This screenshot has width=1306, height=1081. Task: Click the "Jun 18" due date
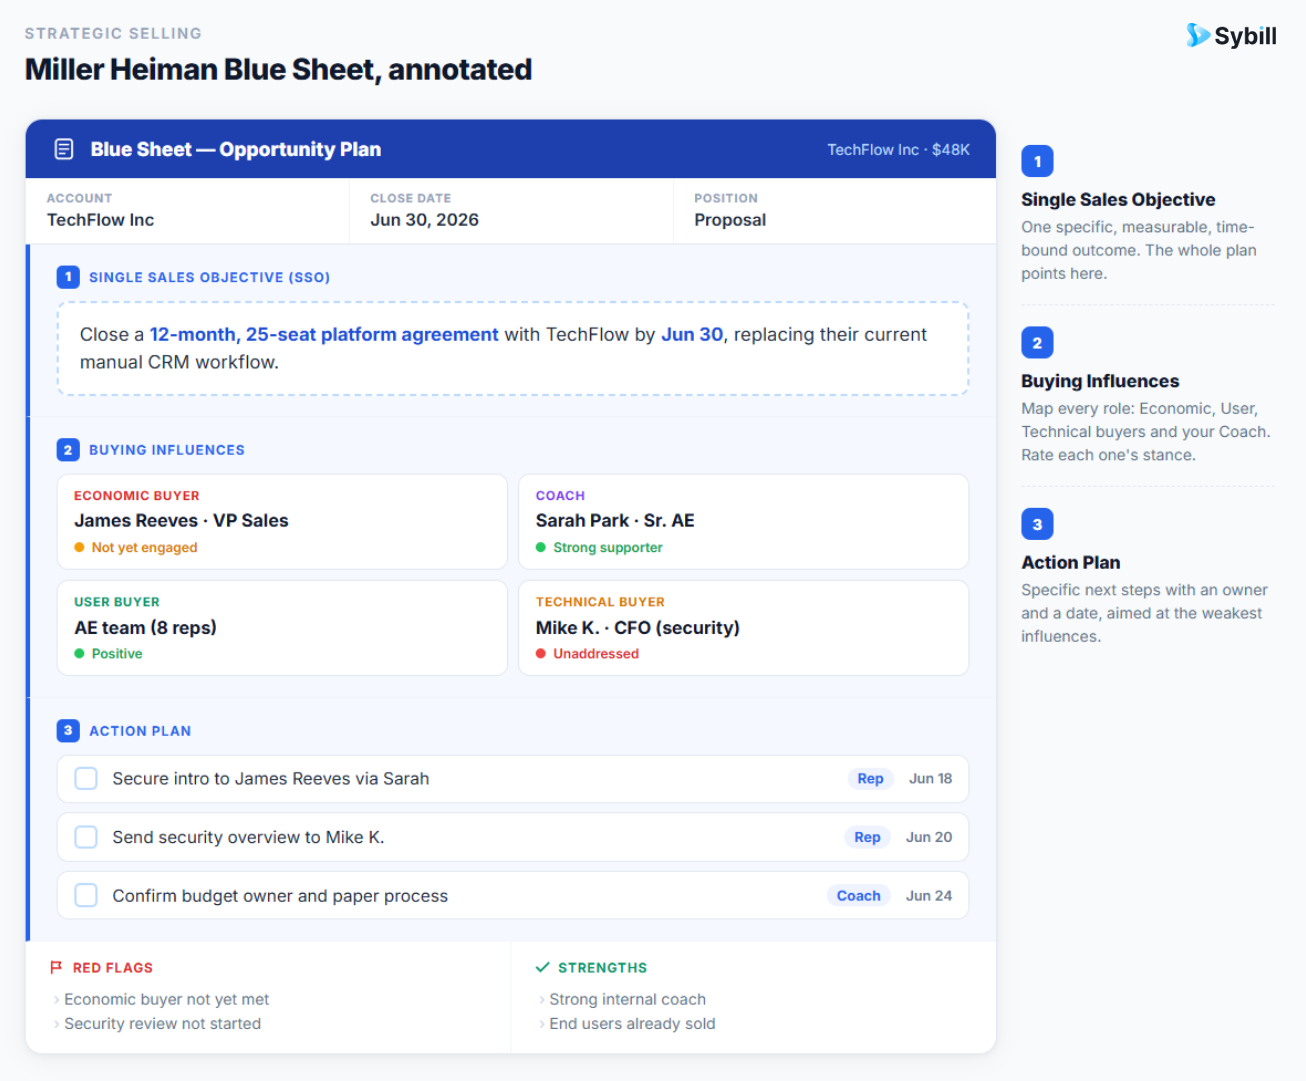(x=930, y=778)
